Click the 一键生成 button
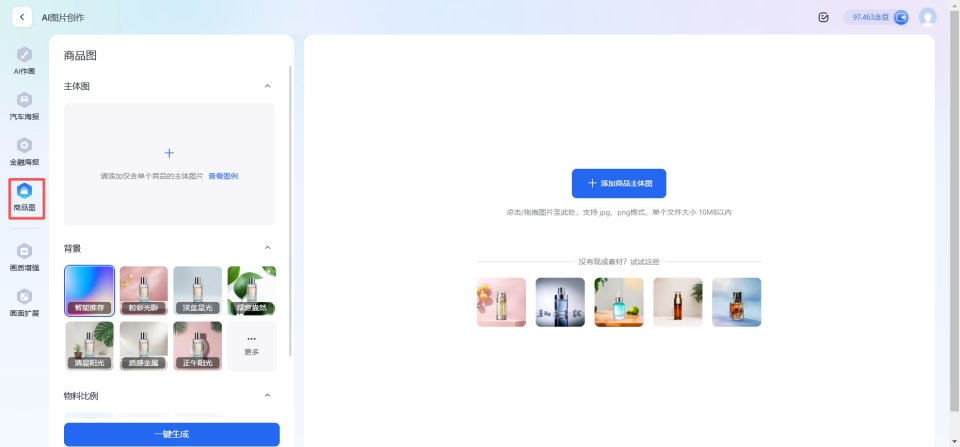 (172, 434)
